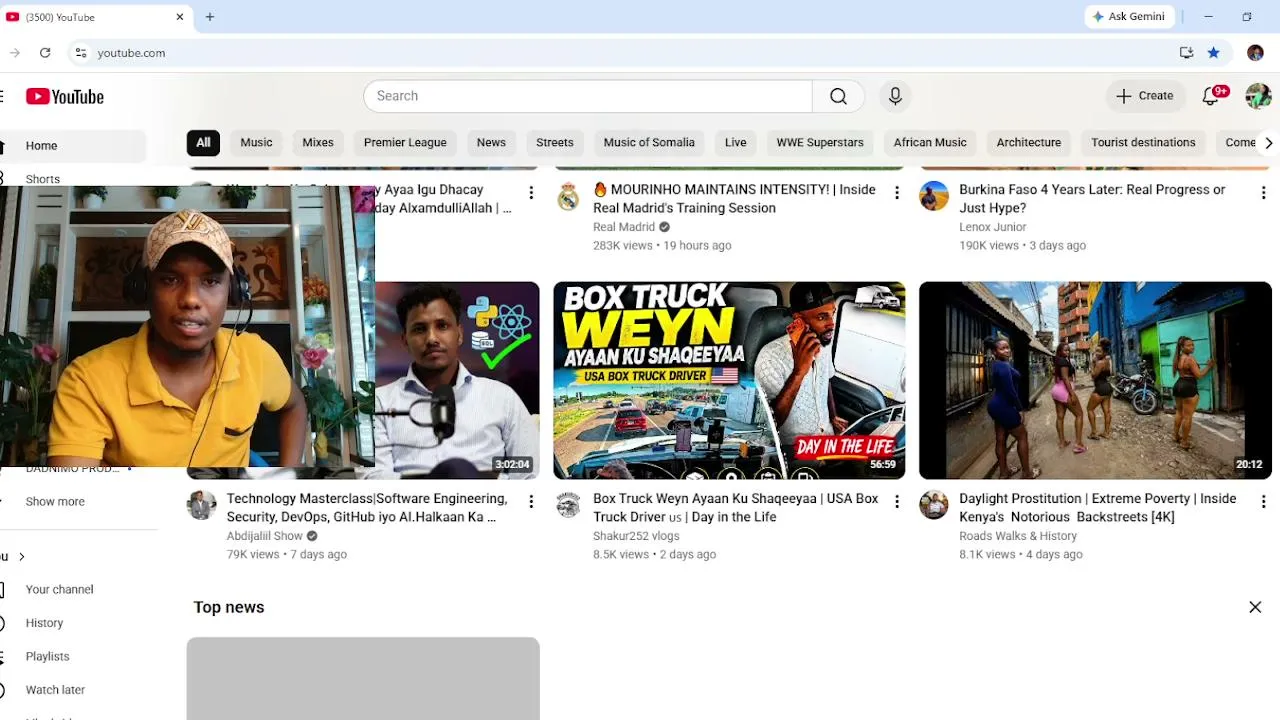Open the Real Madrid channel avatar
The width and height of the screenshot is (1280, 720).
[568, 196]
